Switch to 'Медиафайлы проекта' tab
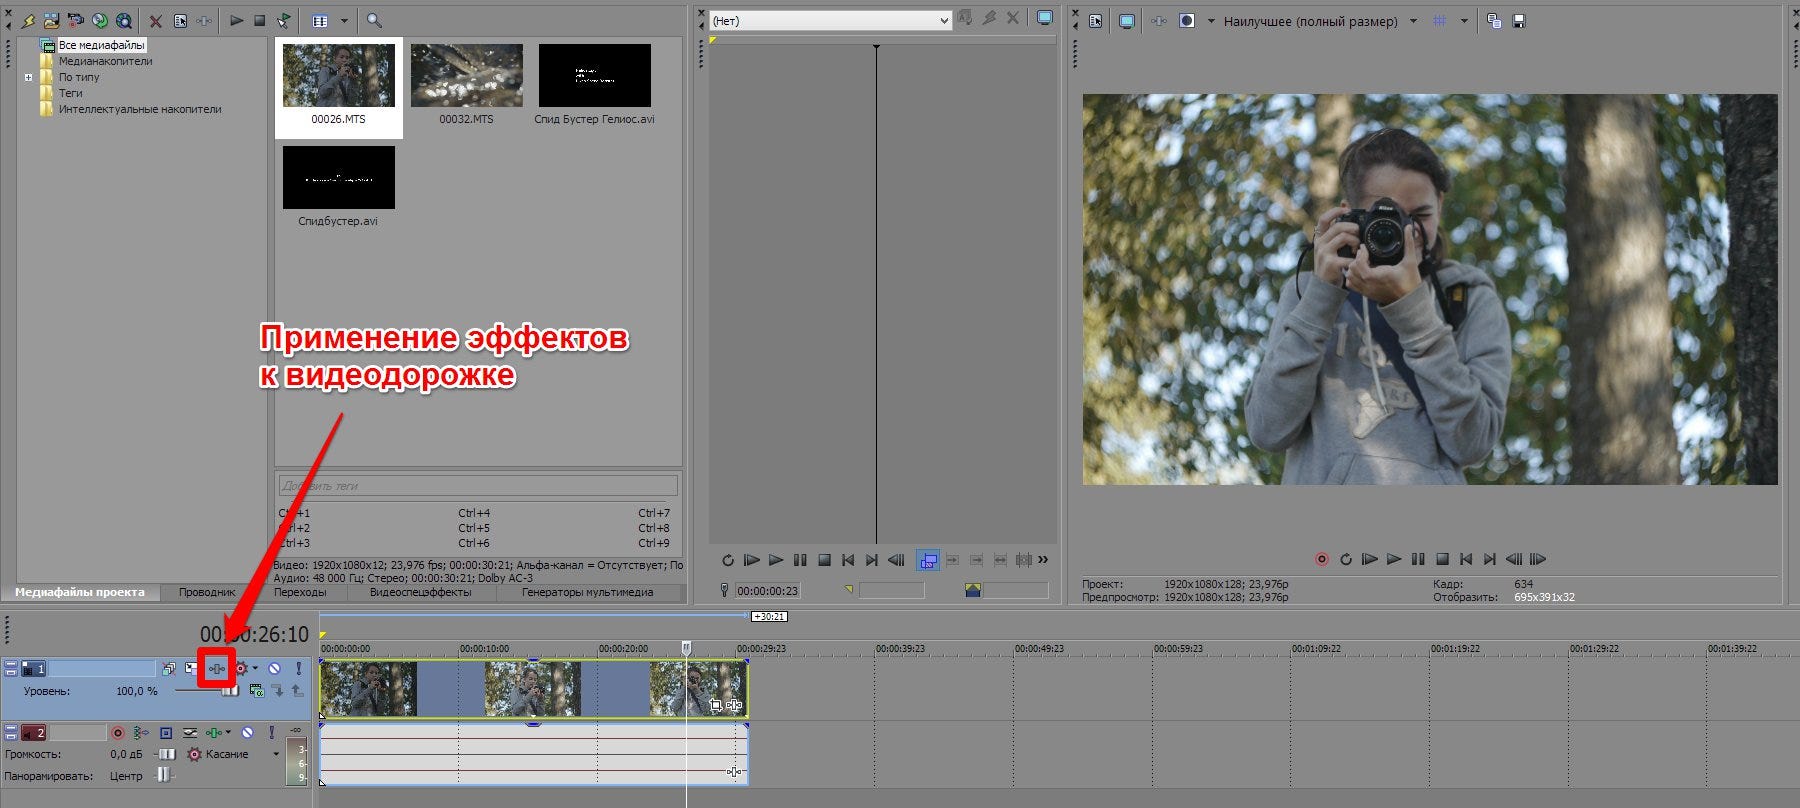Viewport: 1800px width, 808px height. [x=80, y=592]
